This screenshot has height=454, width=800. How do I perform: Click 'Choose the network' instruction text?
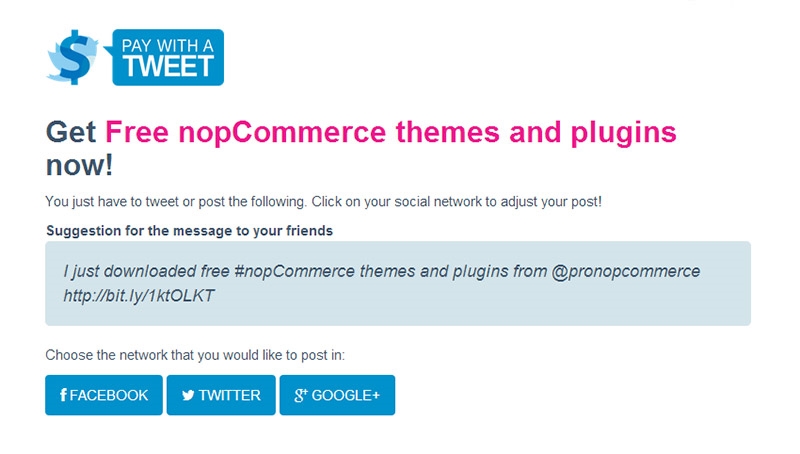point(195,355)
